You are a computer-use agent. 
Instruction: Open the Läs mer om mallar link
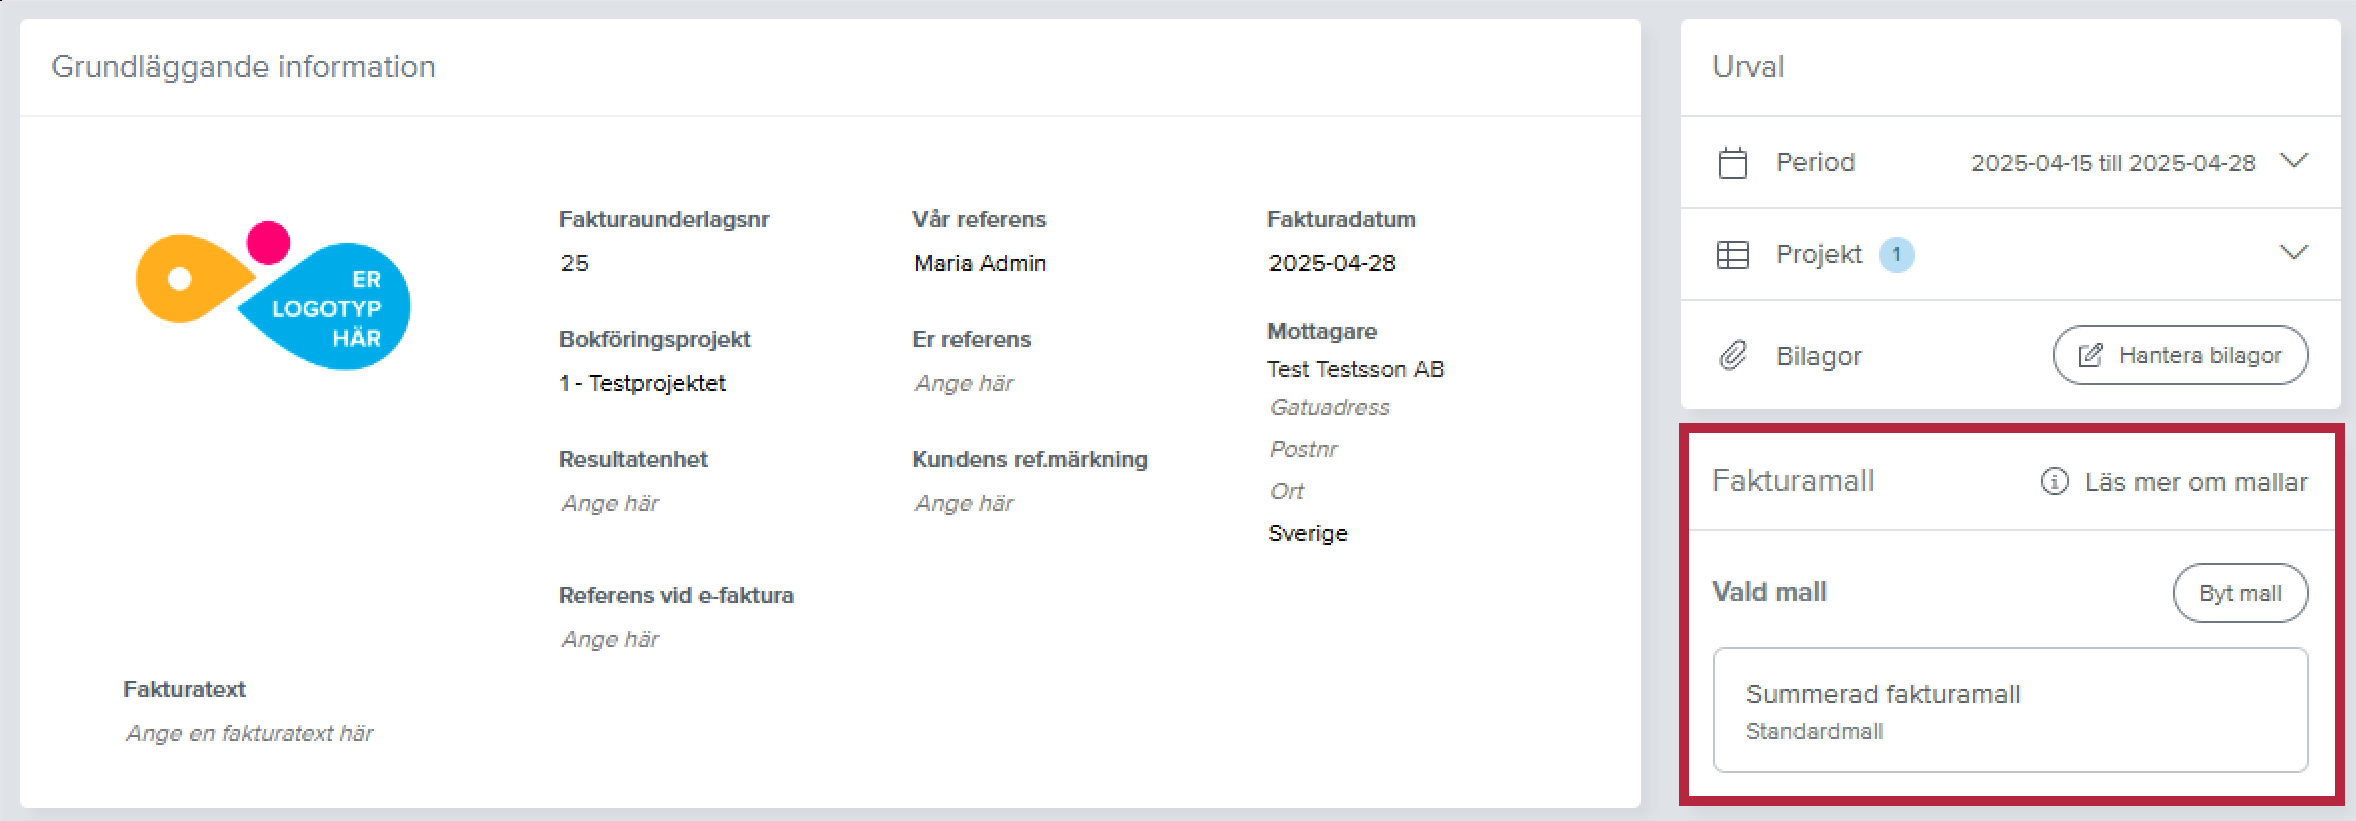tap(2196, 482)
